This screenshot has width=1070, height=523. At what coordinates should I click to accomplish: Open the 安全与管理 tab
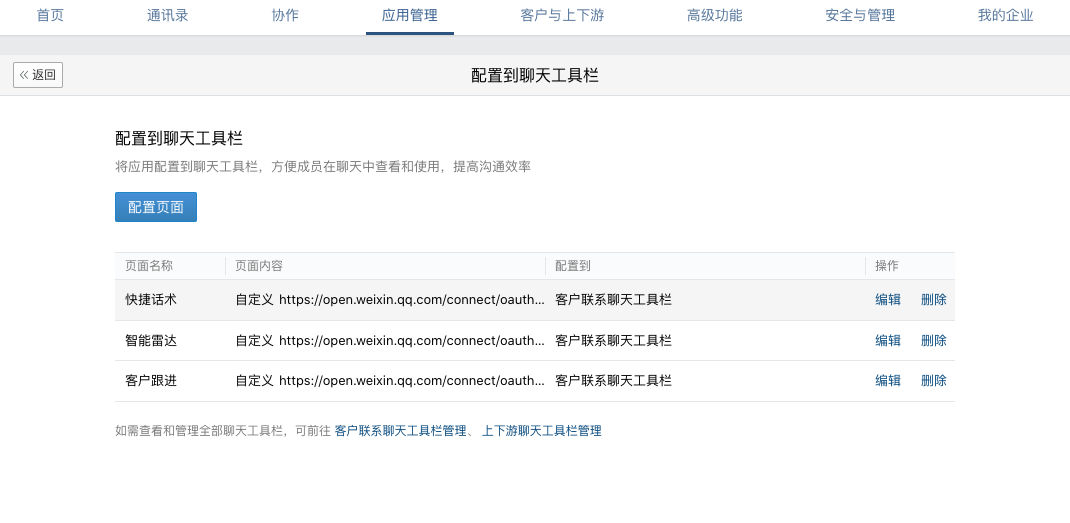[860, 16]
